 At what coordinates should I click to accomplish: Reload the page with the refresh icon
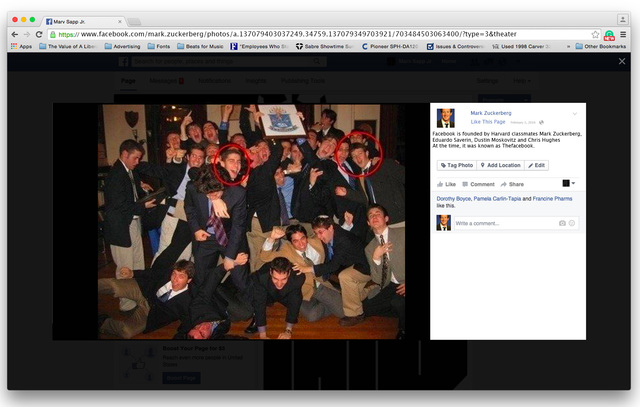[x=39, y=34]
